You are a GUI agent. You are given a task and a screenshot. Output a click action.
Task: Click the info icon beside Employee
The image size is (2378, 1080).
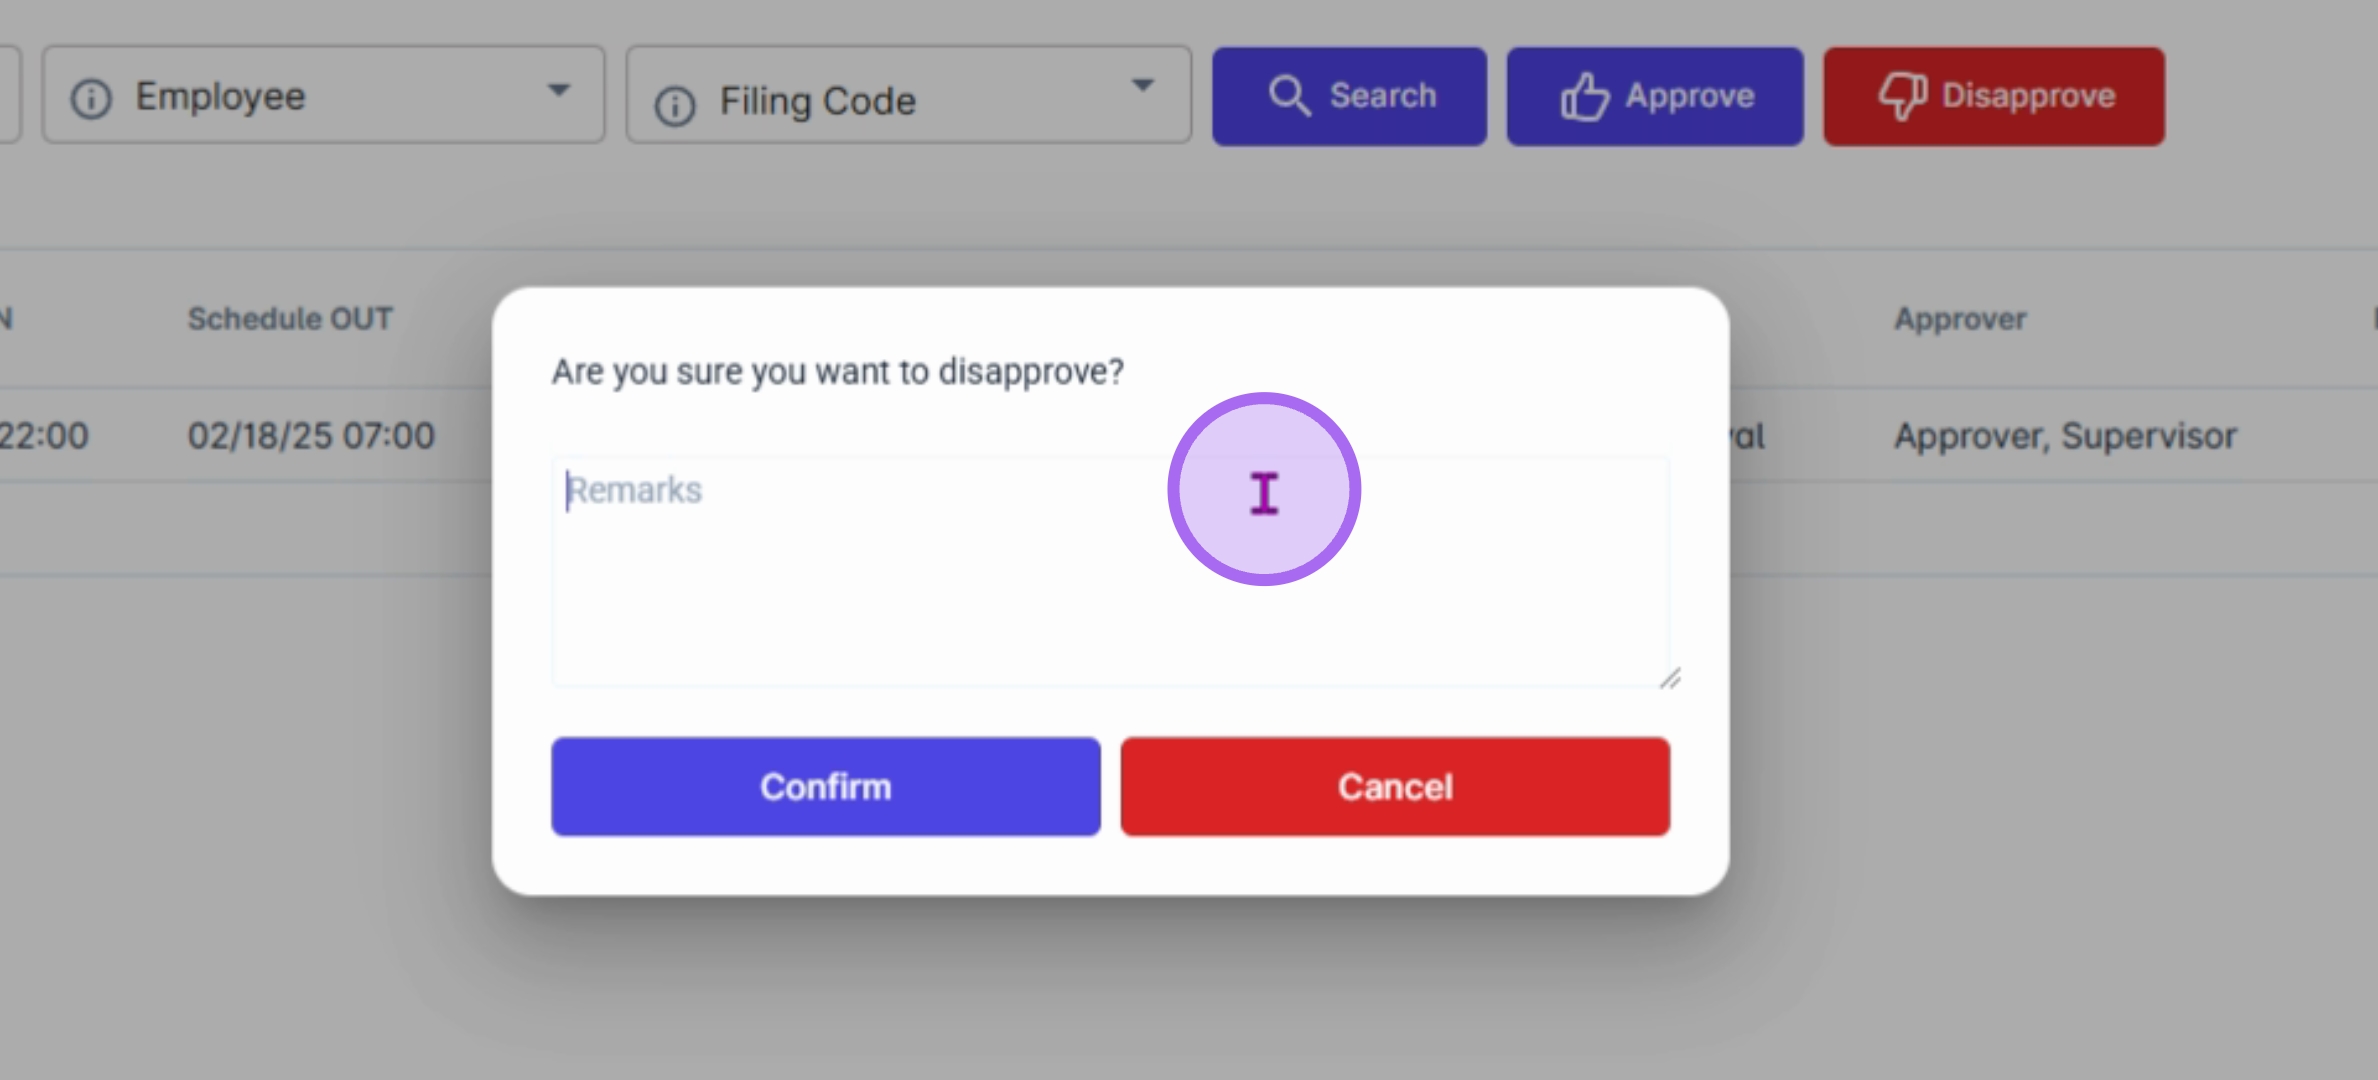coord(91,99)
